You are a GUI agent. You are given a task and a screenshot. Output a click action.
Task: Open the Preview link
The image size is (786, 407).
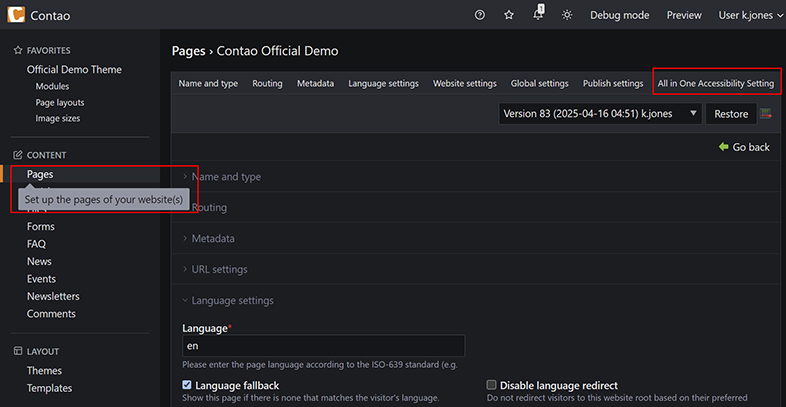(x=684, y=15)
